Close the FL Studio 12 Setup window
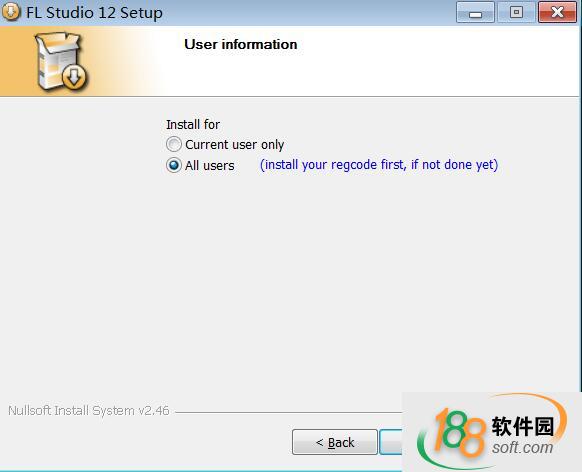The width and height of the screenshot is (582, 472). (557, 12)
